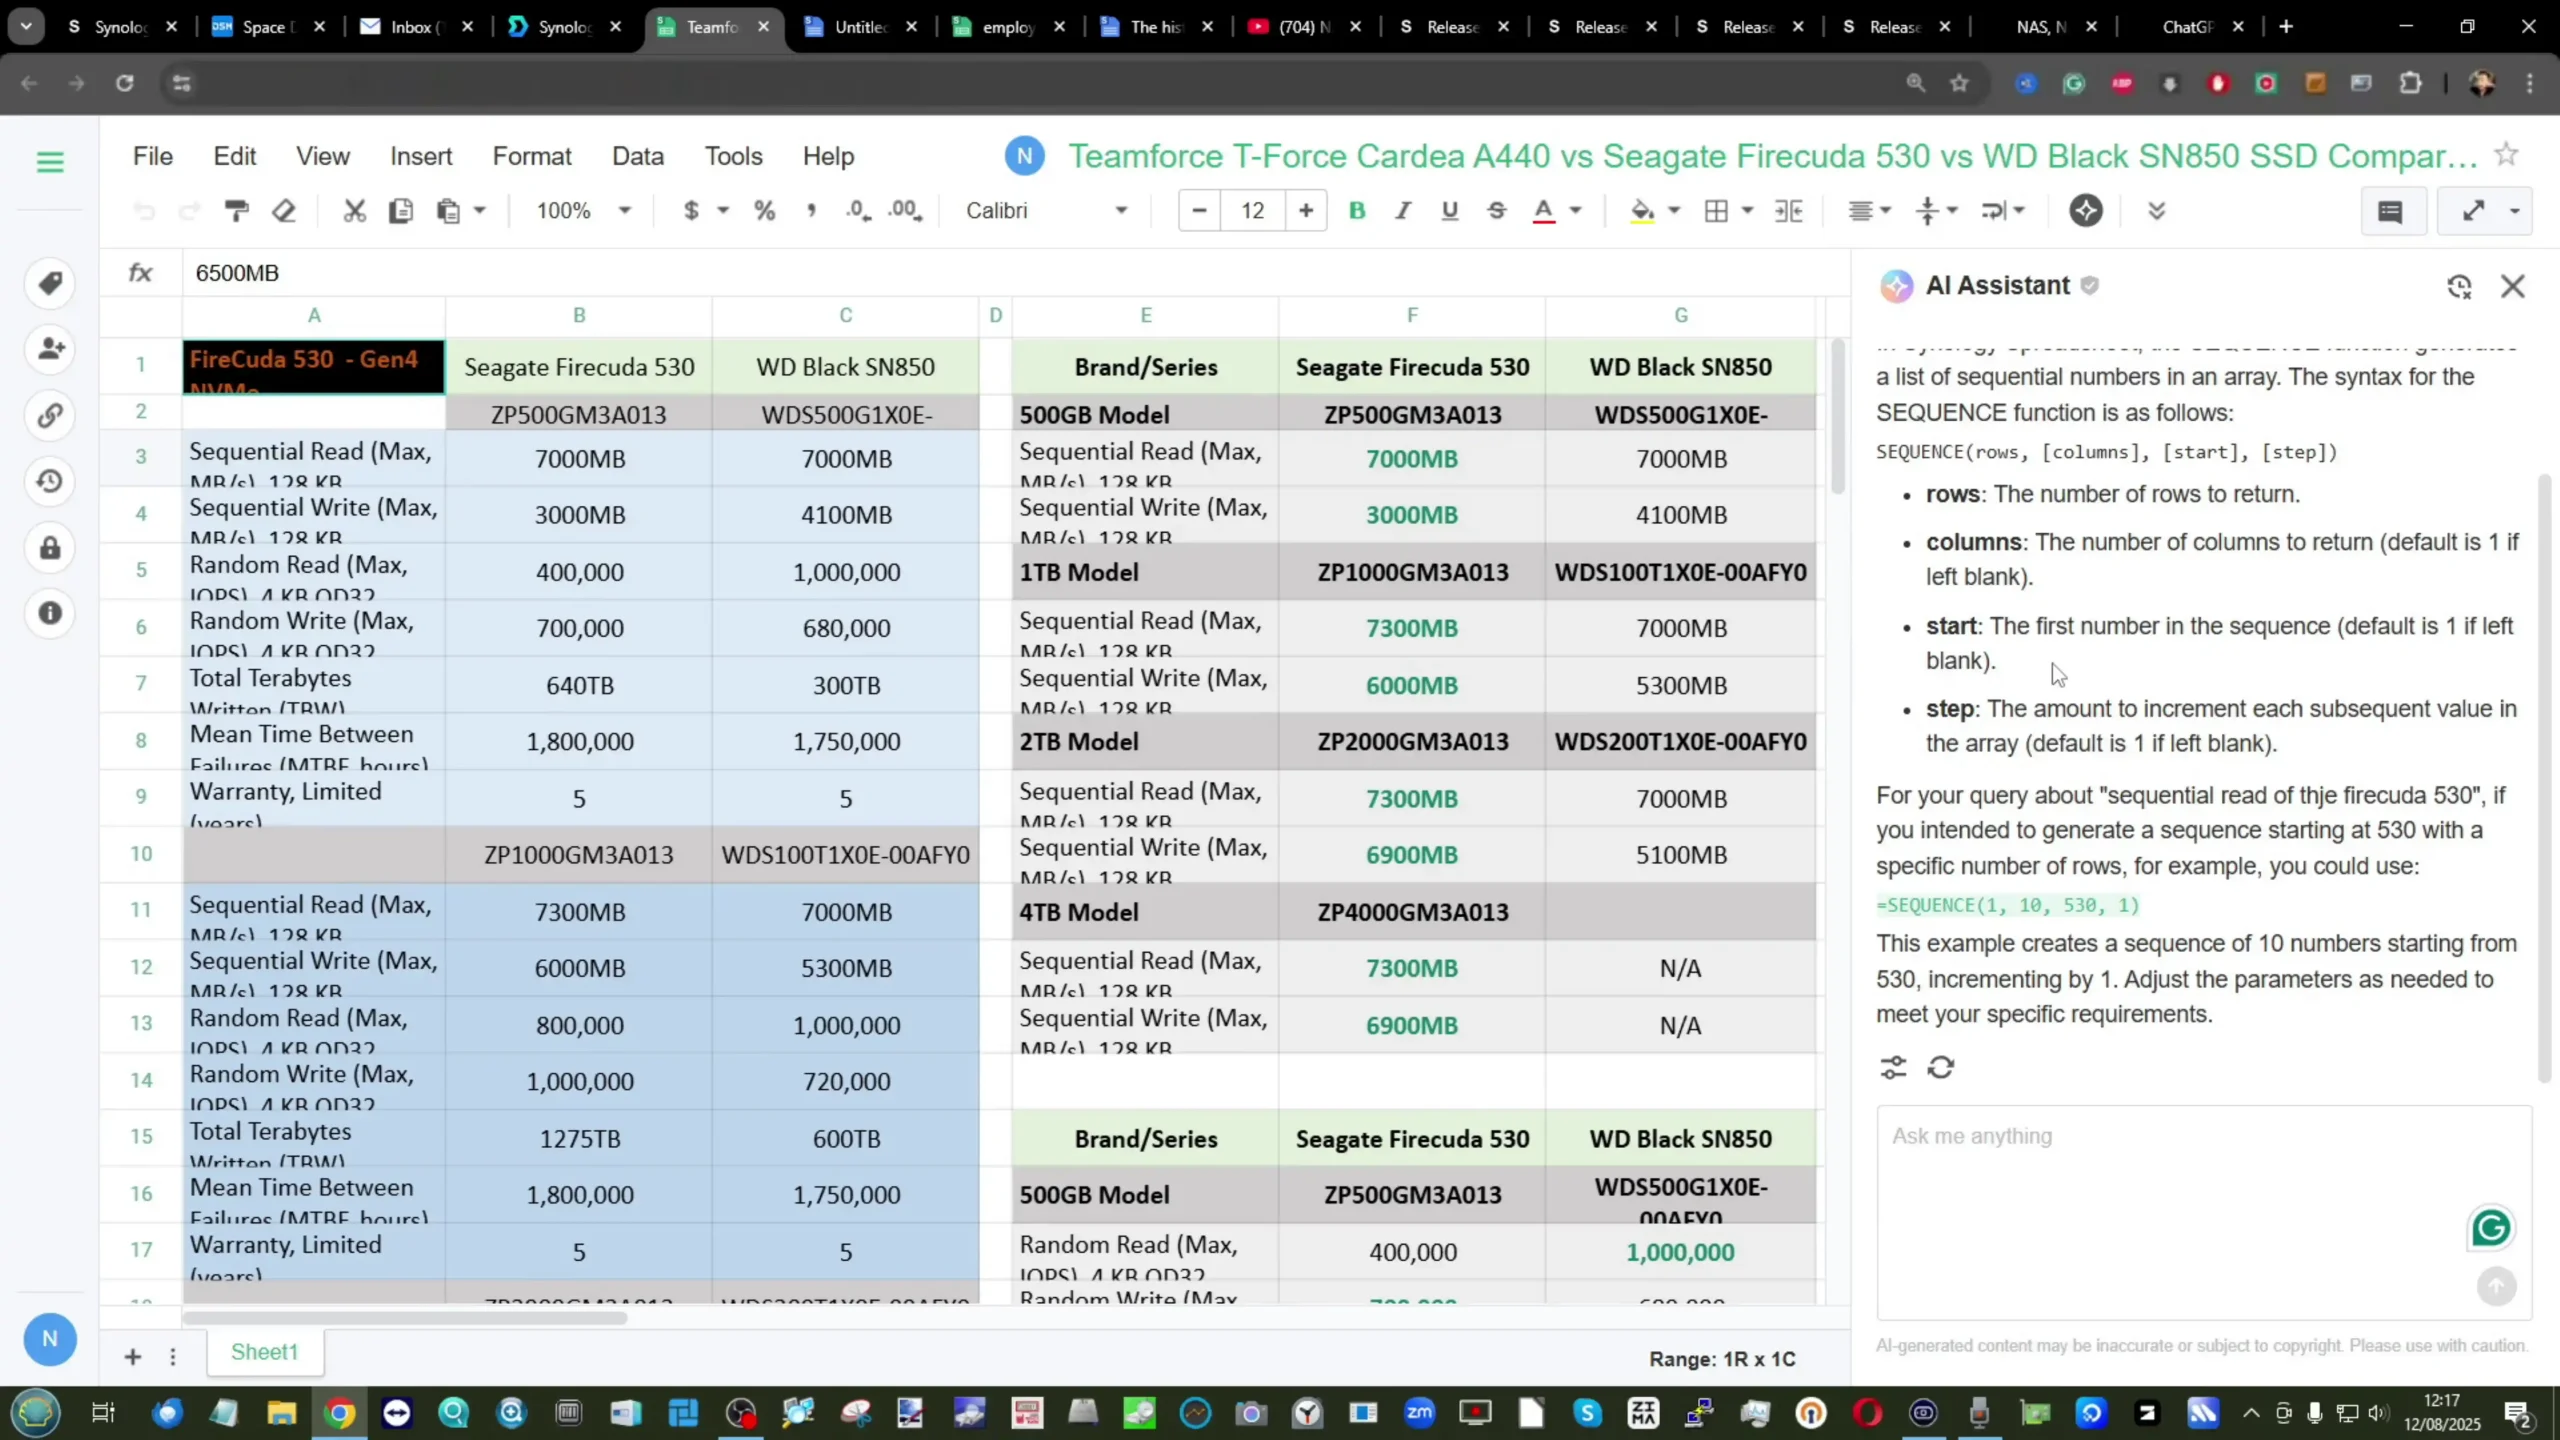Screen dimensions: 2560x1440
Task: Toggle bold formatting
Action: (x=1357, y=211)
